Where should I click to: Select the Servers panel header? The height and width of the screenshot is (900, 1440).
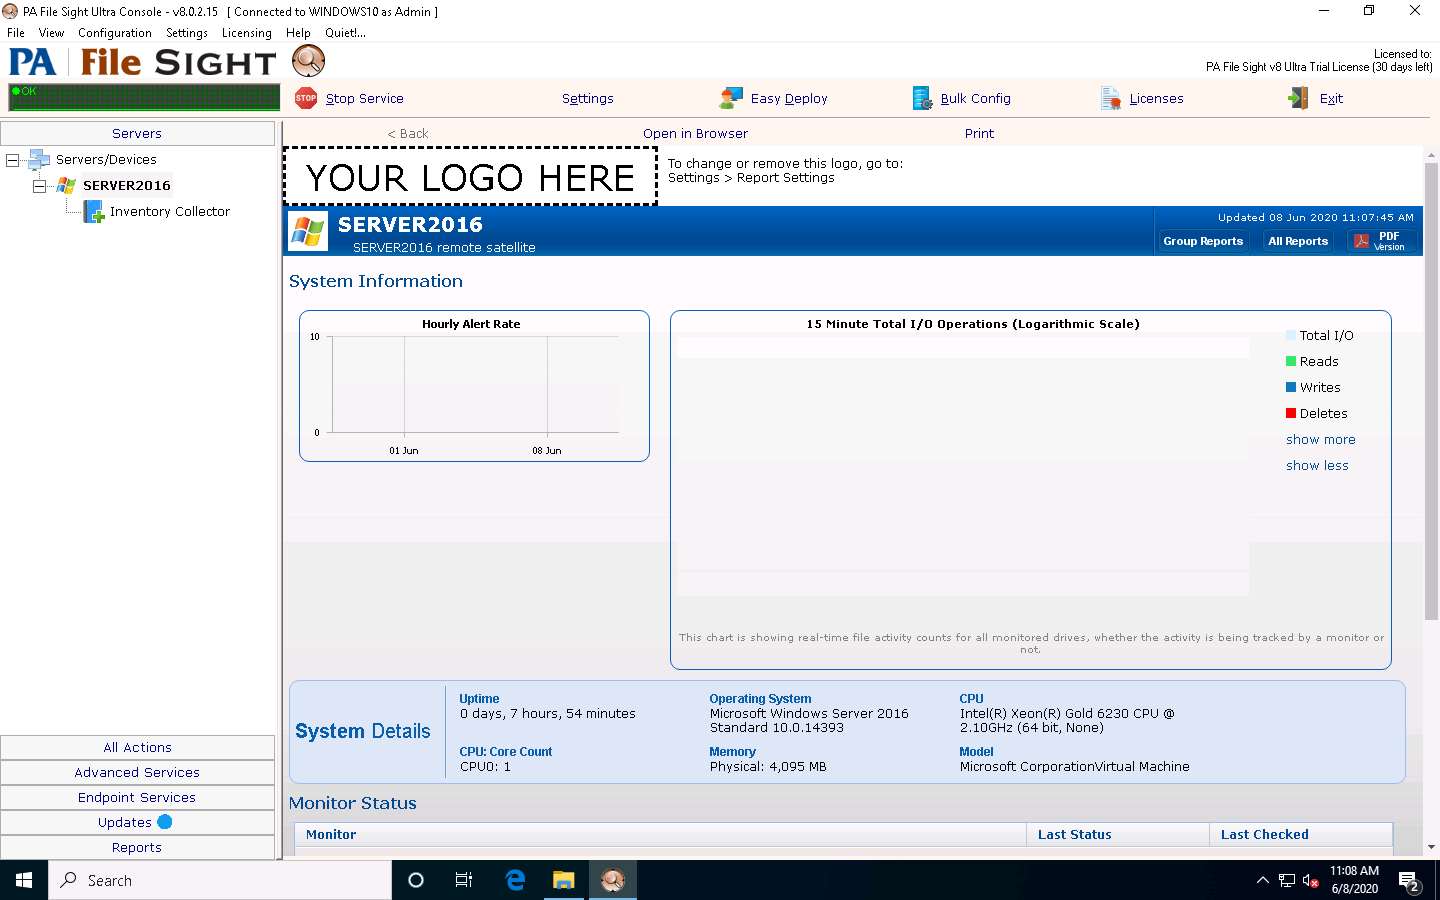(137, 134)
